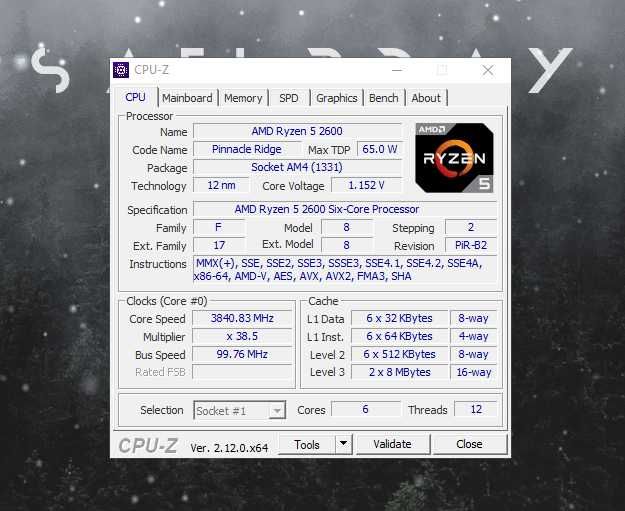Screen dimensions: 625x511
Task: Expand the Tools dropdown arrow
Action: [344, 444]
